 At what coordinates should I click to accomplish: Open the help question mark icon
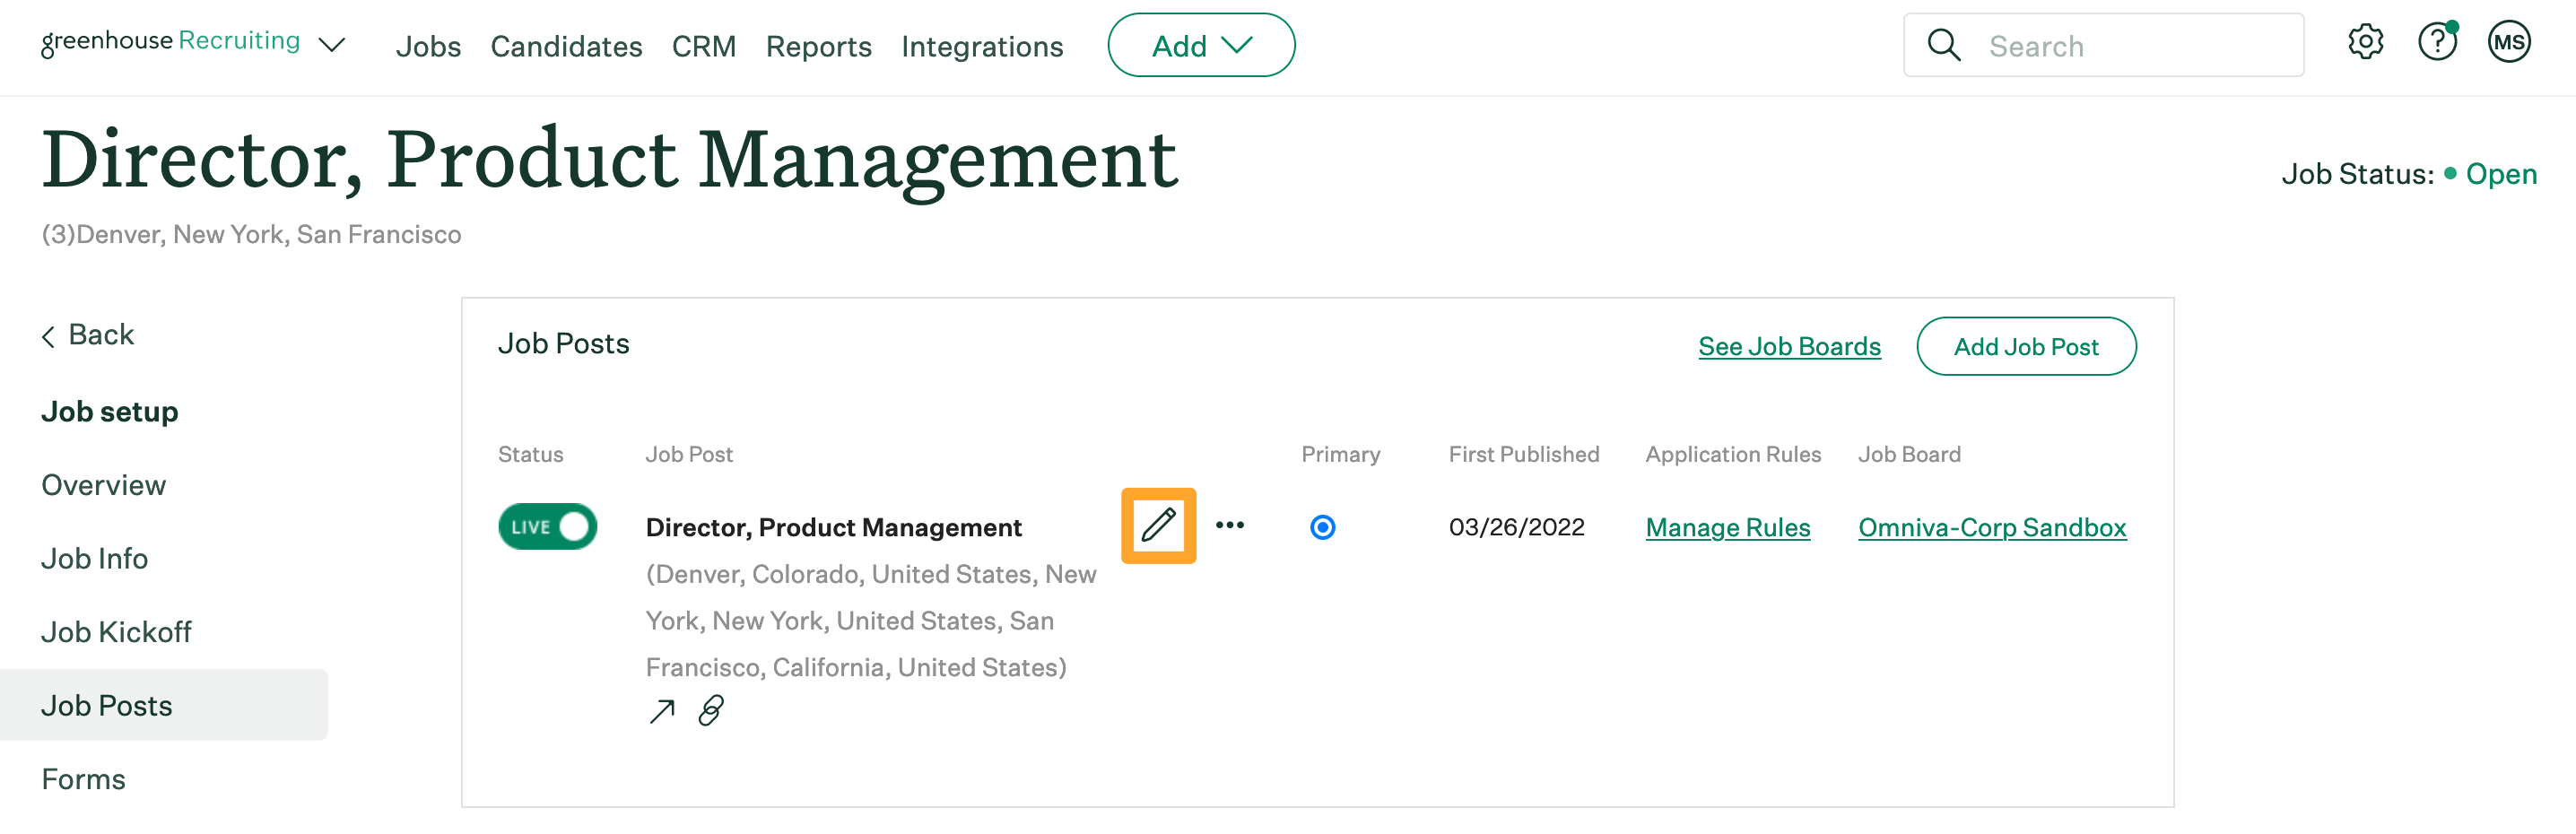(x=2437, y=42)
